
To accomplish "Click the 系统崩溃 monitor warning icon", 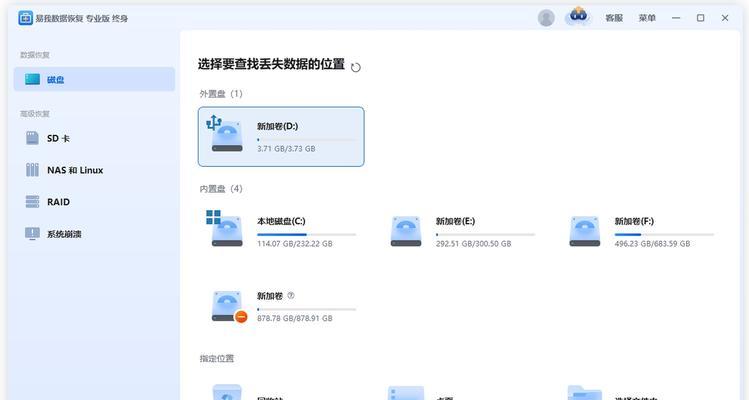I will tap(32, 234).
